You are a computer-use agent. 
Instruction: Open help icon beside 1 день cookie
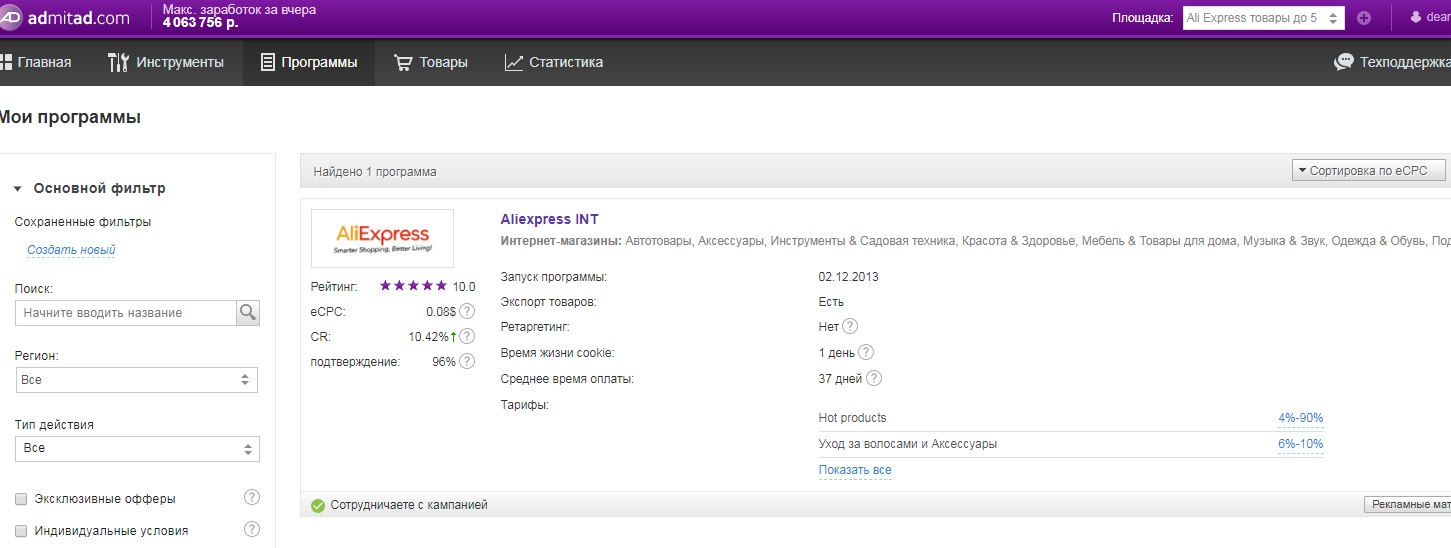(866, 352)
